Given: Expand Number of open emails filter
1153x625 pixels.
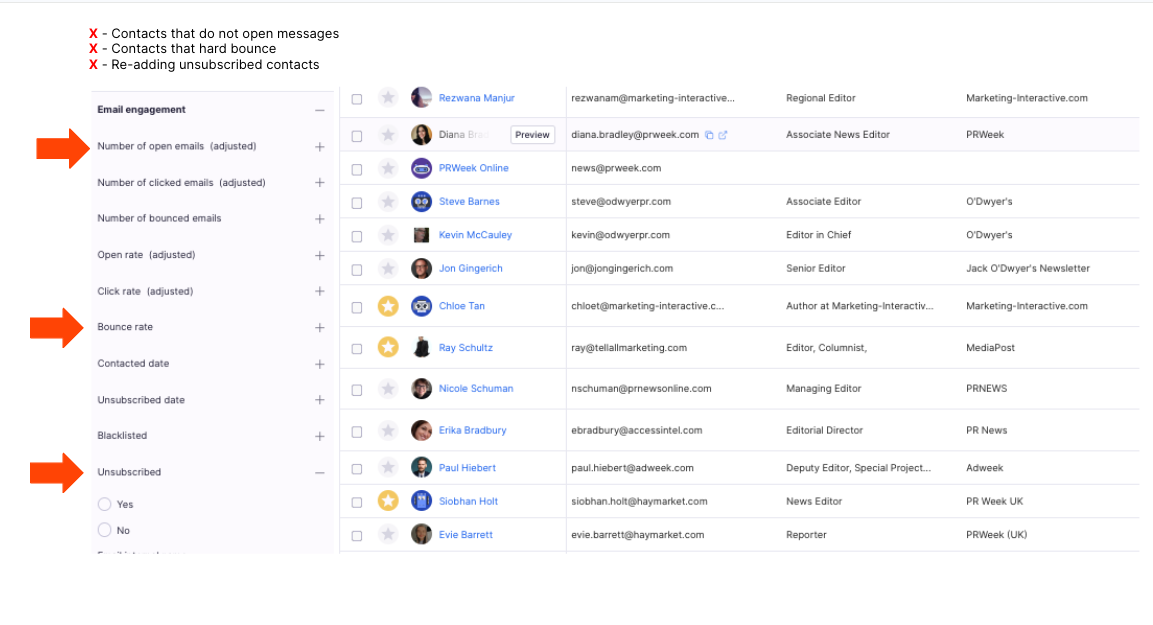Looking at the screenshot, I should (x=320, y=146).
